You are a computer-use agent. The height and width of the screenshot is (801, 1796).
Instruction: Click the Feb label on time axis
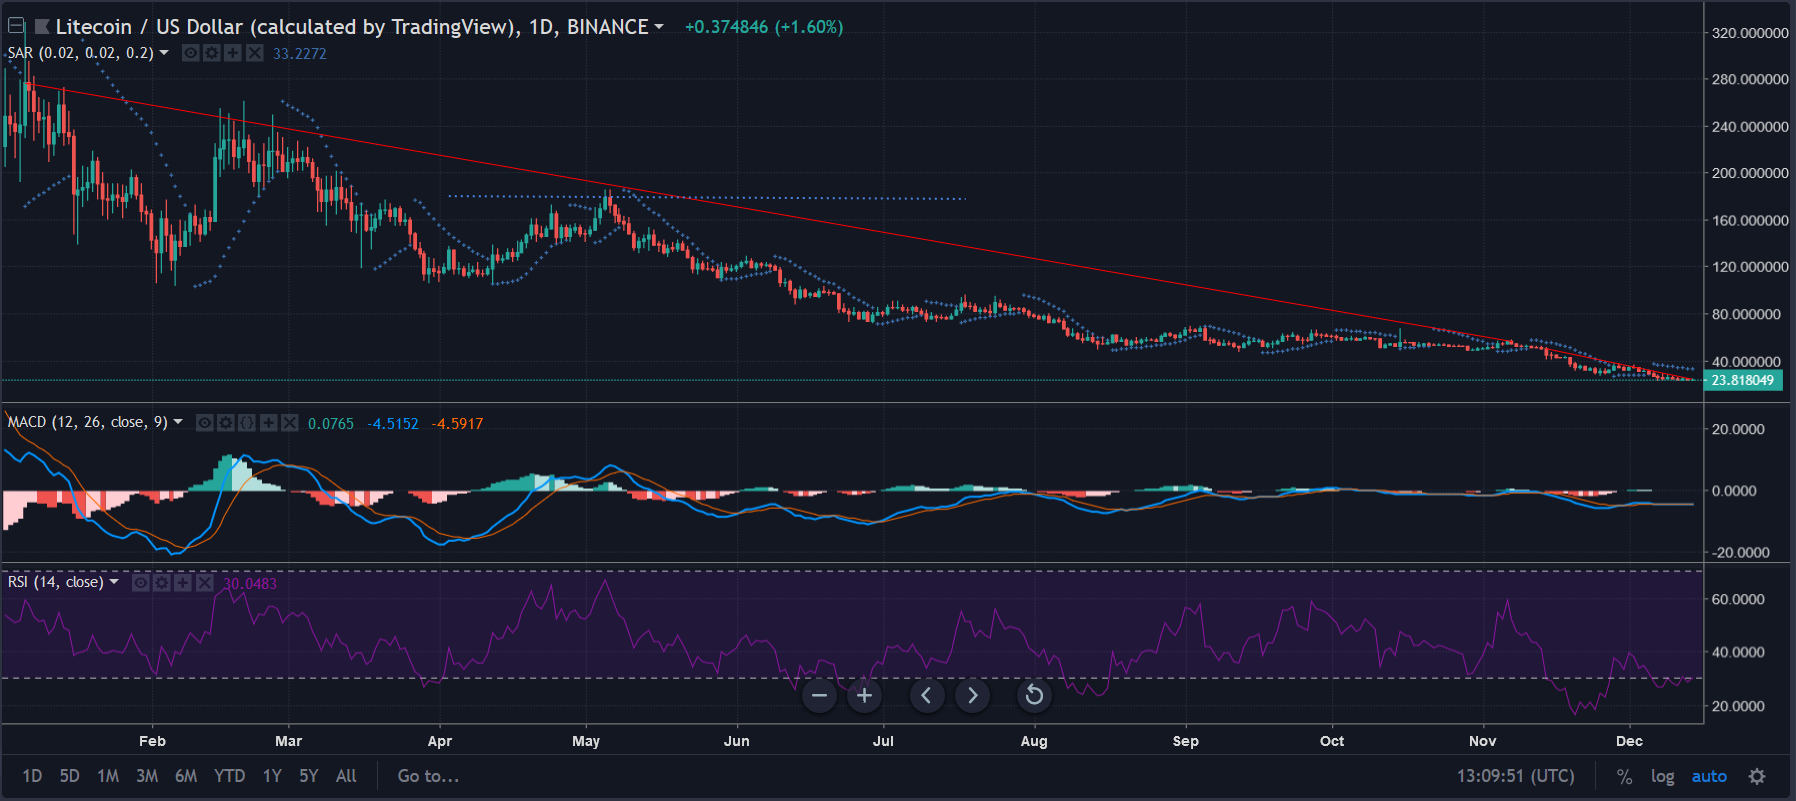click(x=152, y=741)
